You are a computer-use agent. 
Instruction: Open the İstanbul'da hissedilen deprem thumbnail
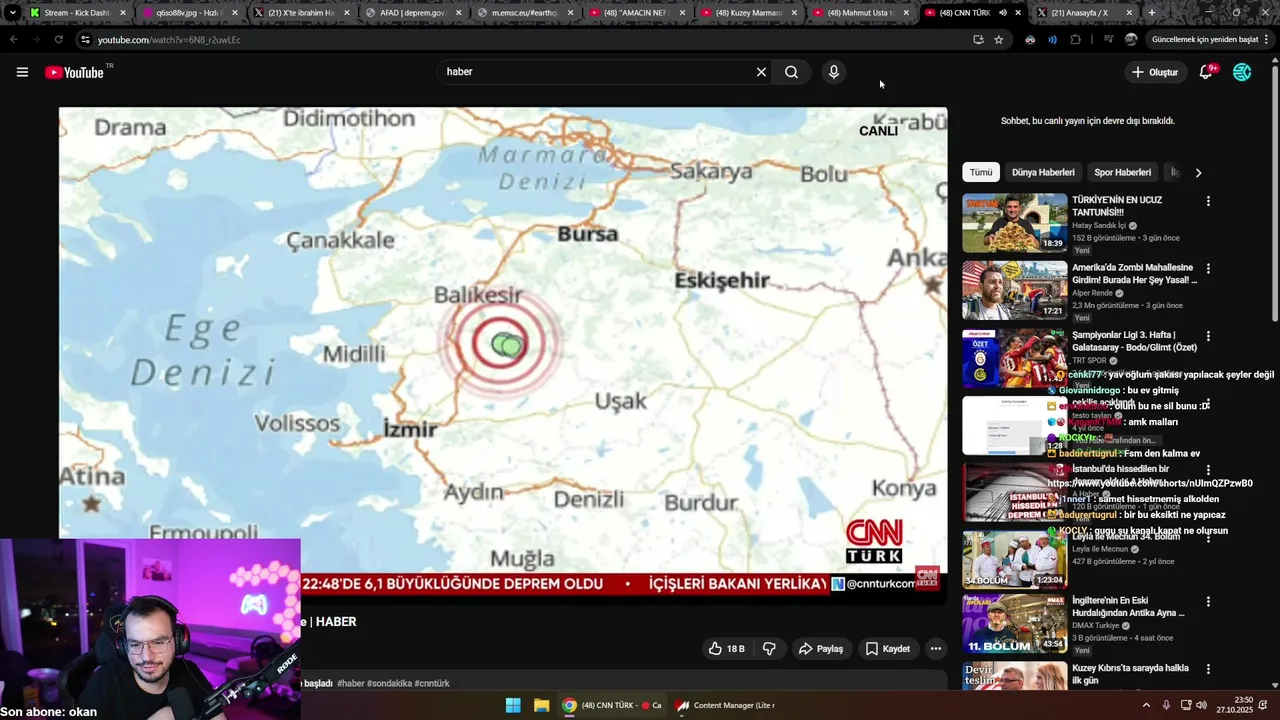coord(1014,492)
